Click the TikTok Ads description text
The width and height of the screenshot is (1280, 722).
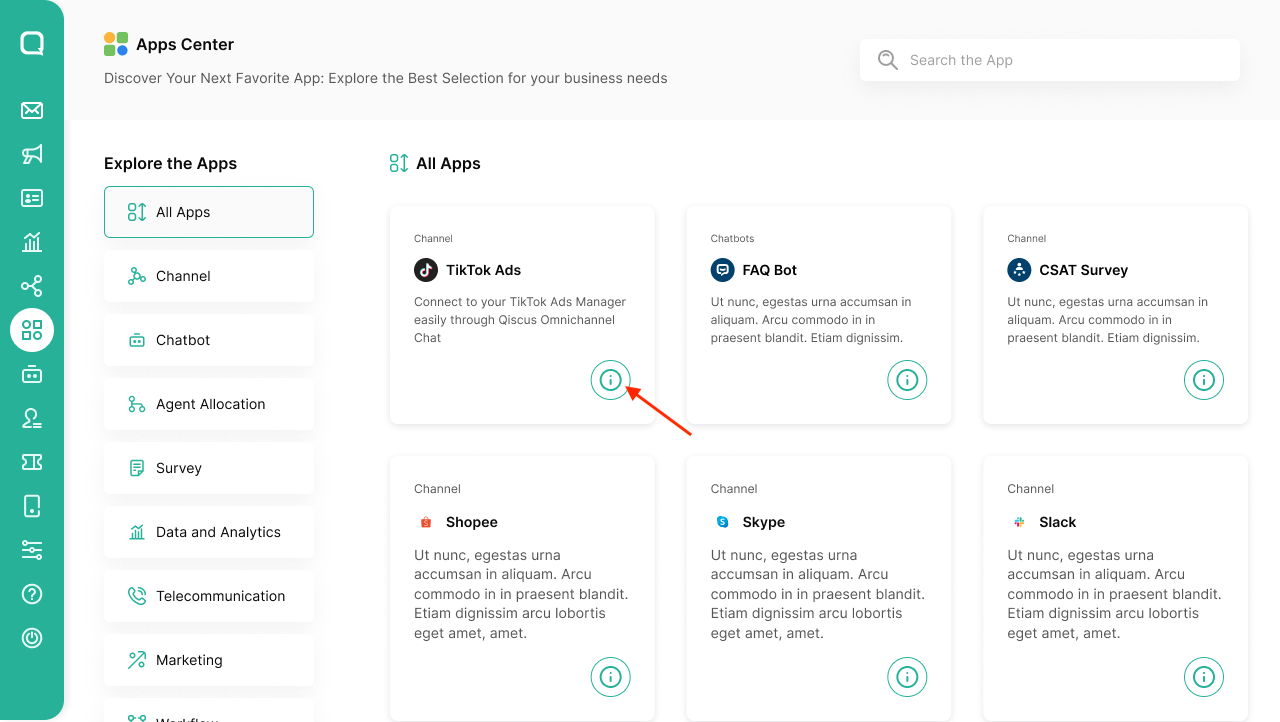(521, 320)
